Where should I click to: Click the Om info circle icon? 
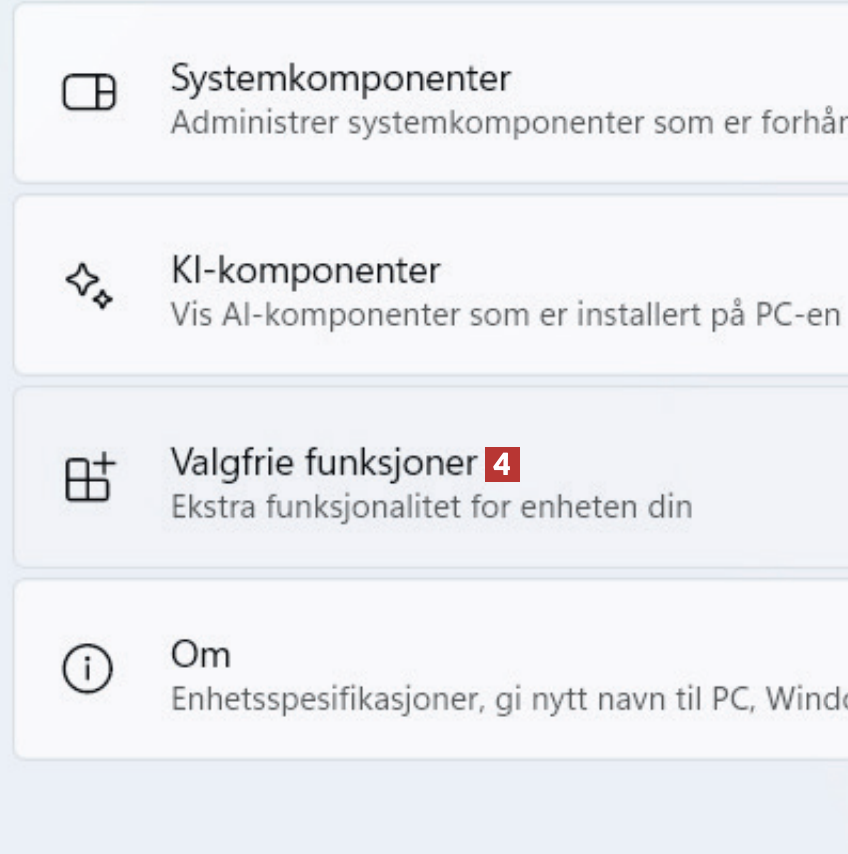click(x=88, y=669)
